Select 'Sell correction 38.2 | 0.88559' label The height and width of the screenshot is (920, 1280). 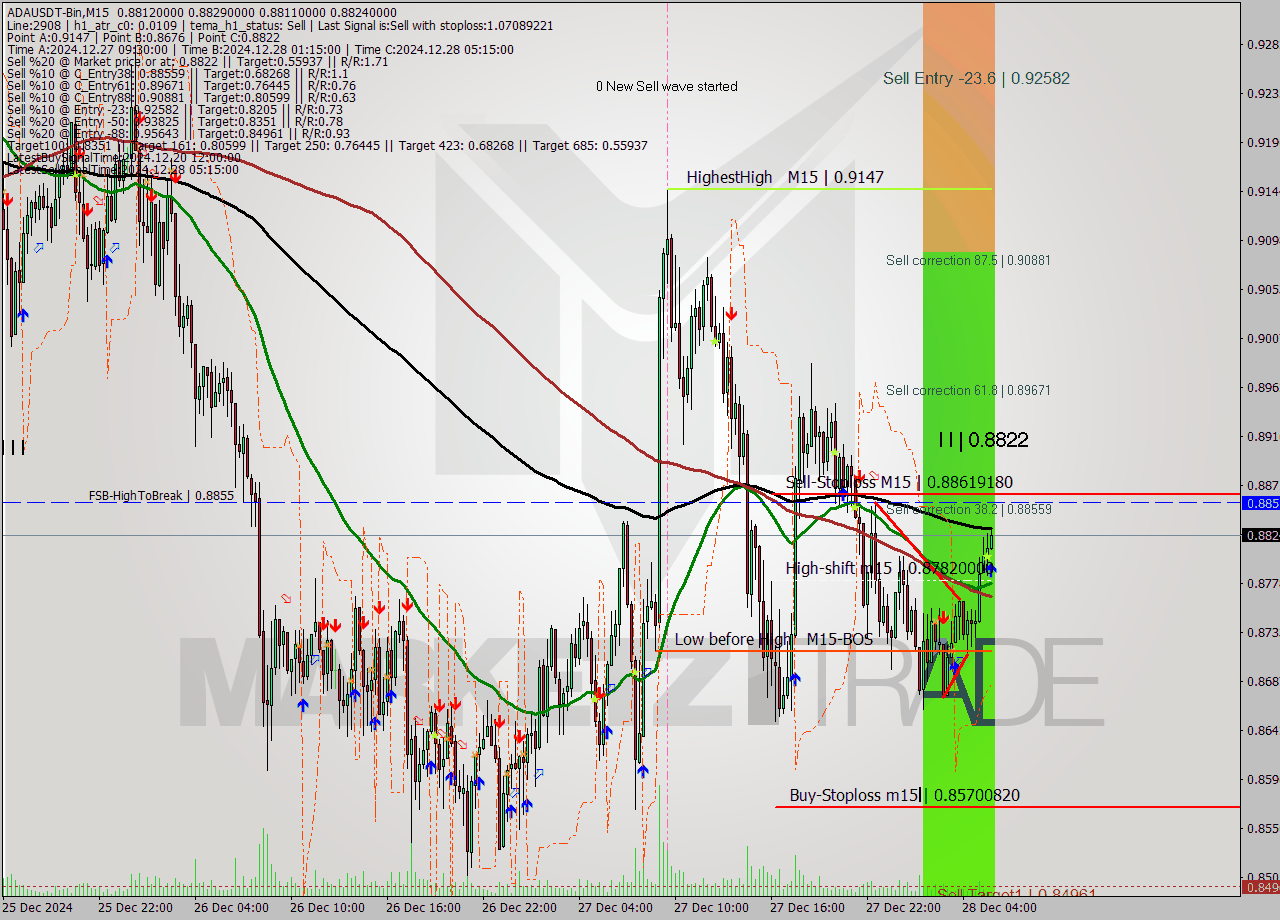968,509
